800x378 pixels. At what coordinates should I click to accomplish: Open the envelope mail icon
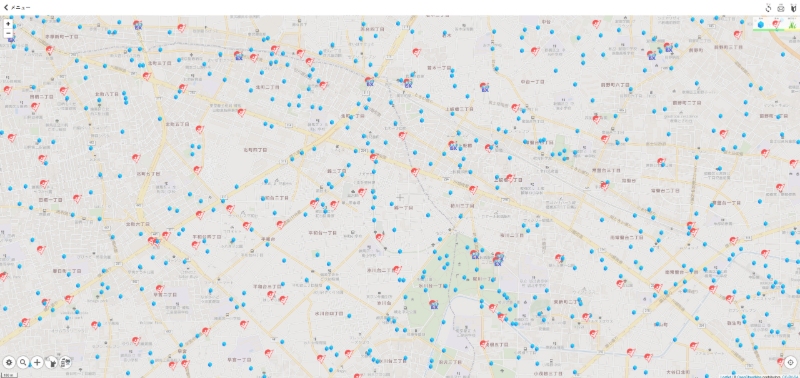pos(781,8)
